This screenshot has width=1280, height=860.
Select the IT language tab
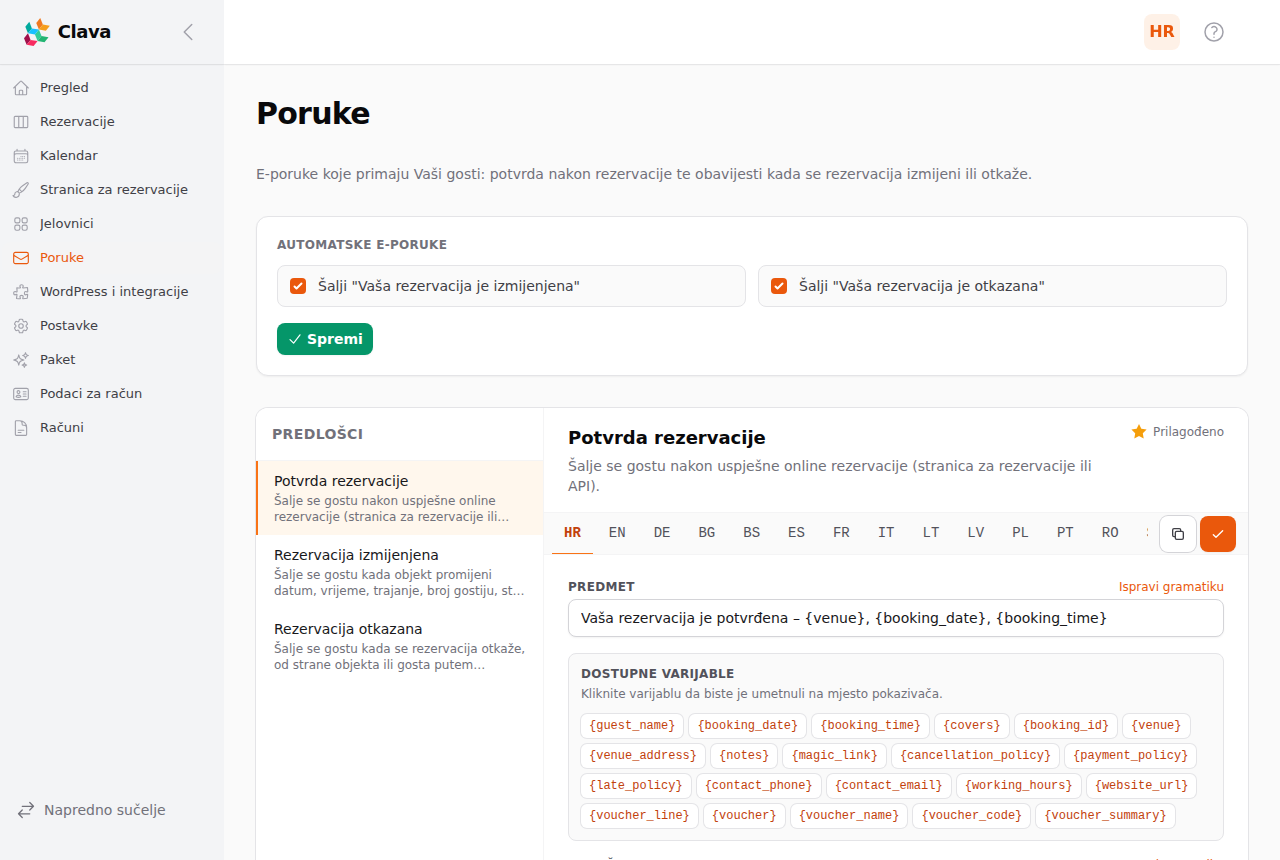tap(886, 533)
